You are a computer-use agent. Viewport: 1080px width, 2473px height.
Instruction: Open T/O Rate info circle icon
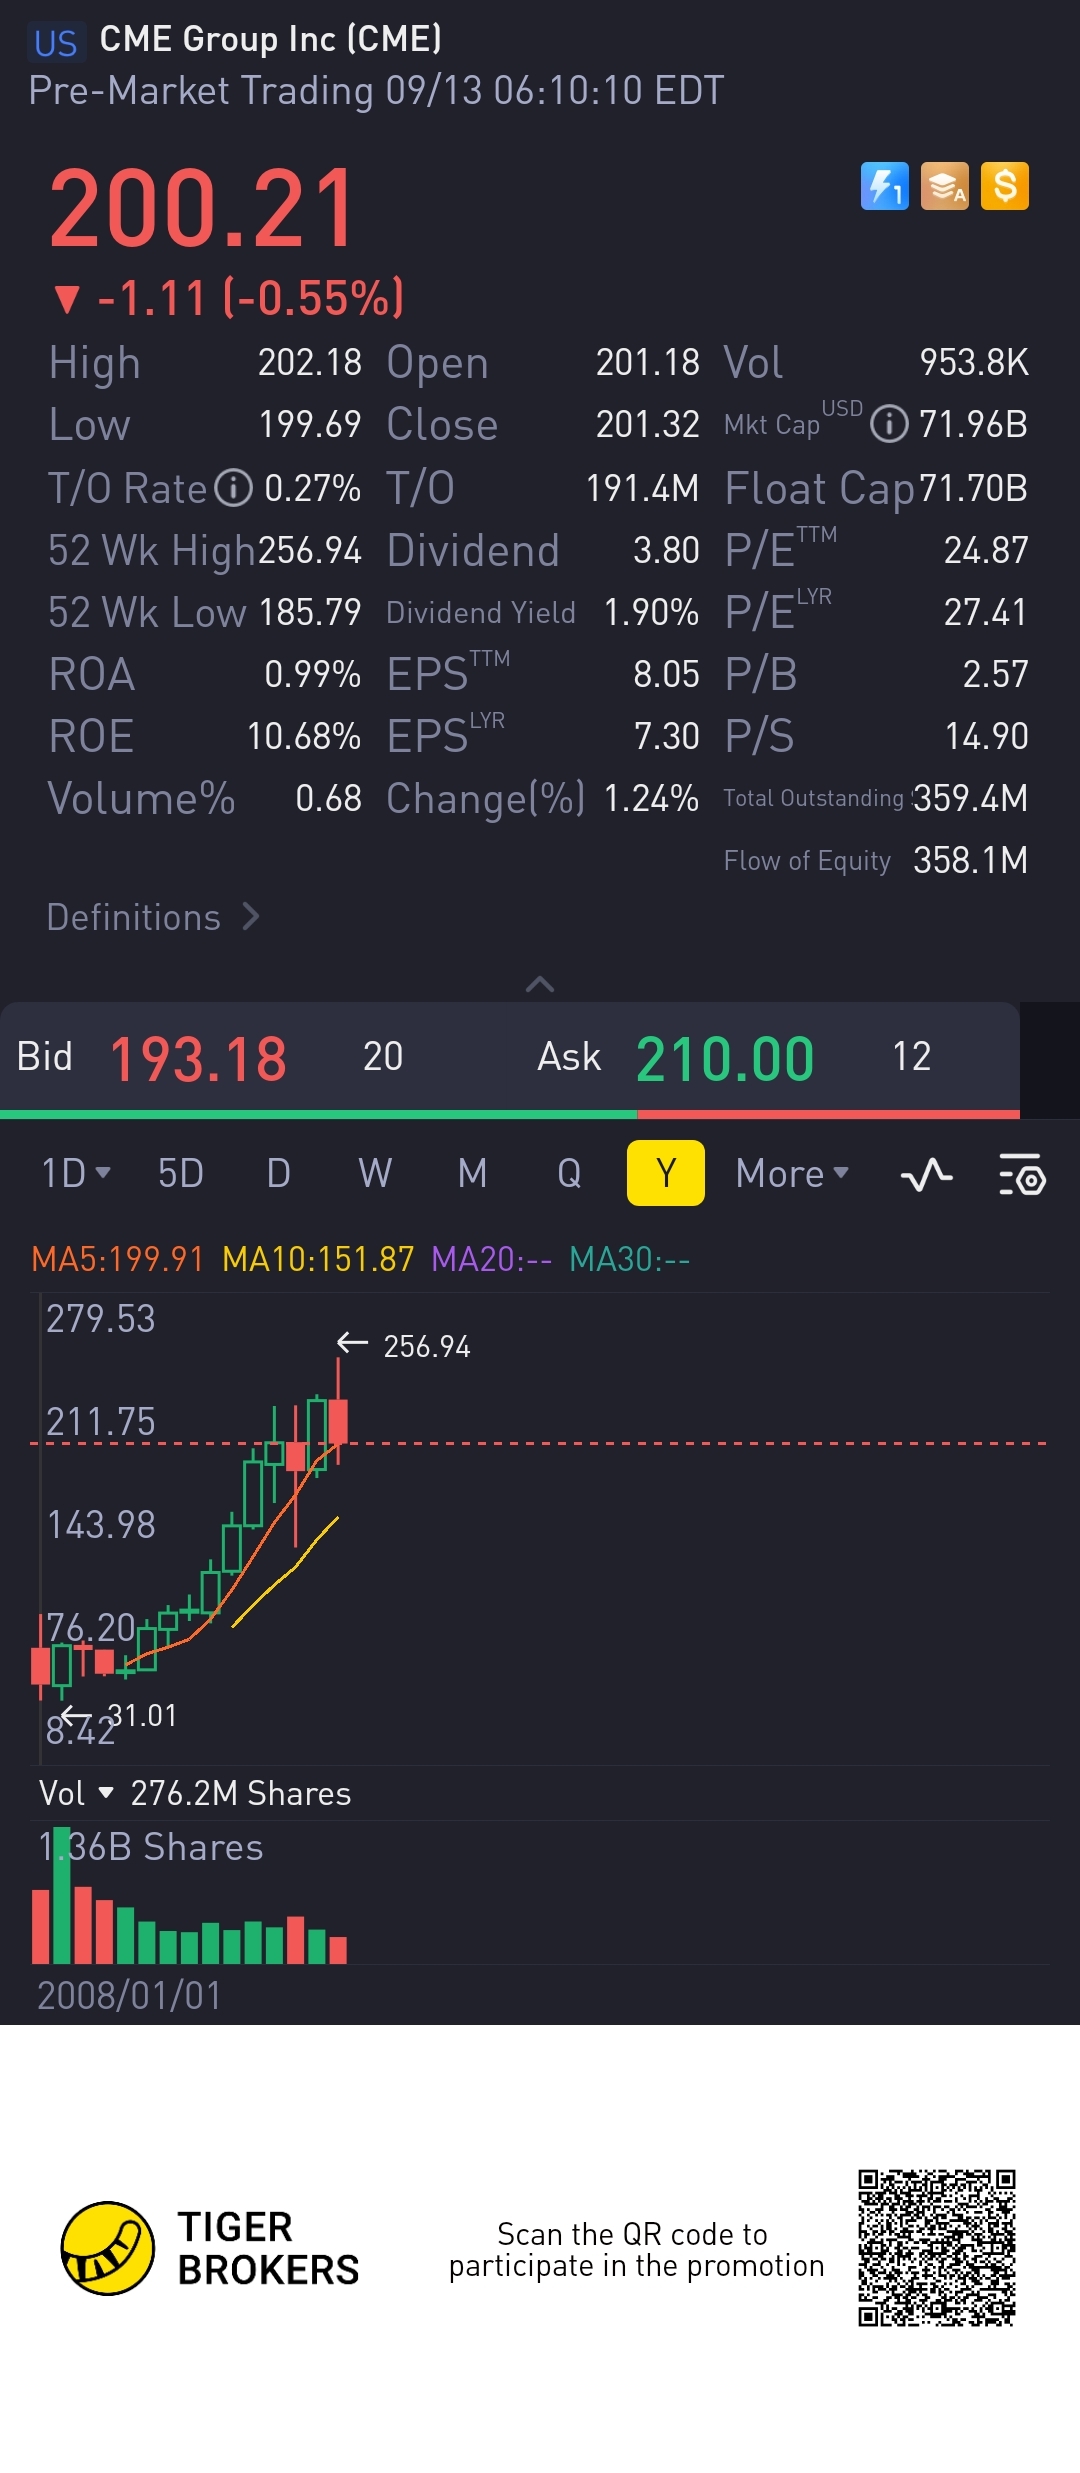point(234,488)
